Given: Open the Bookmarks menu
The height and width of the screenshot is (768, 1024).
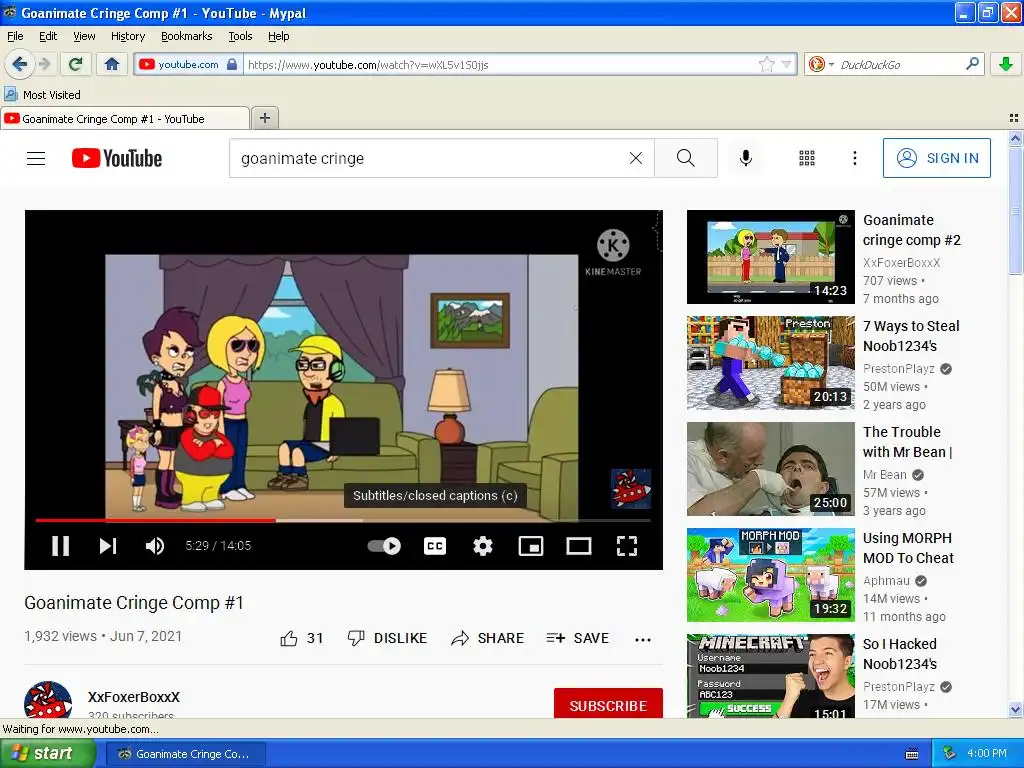Looking at the screenshot, I should click(187, 36).
